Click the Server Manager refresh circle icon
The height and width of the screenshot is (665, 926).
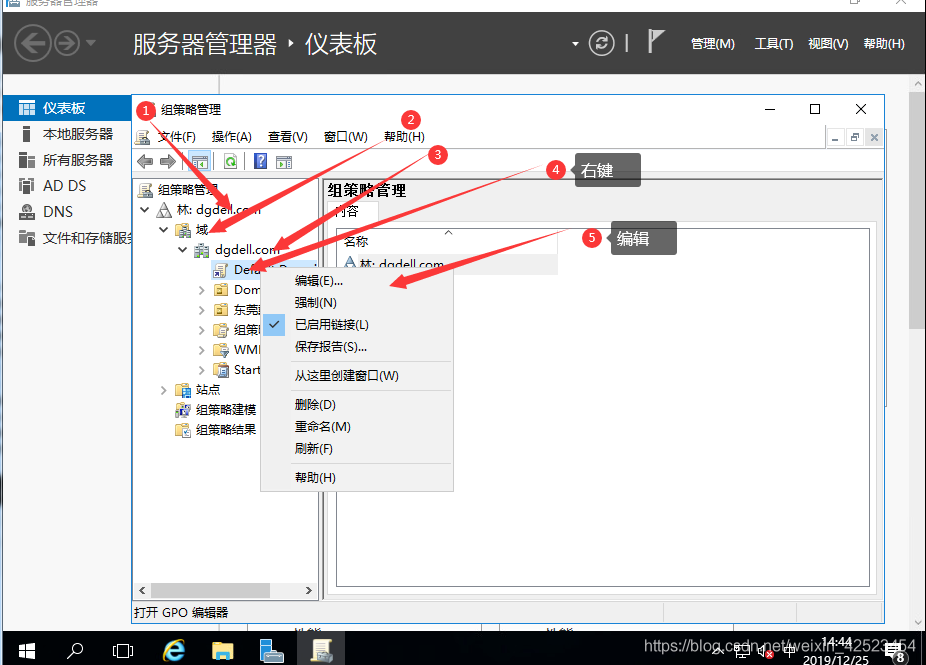(x=601, y=43)
